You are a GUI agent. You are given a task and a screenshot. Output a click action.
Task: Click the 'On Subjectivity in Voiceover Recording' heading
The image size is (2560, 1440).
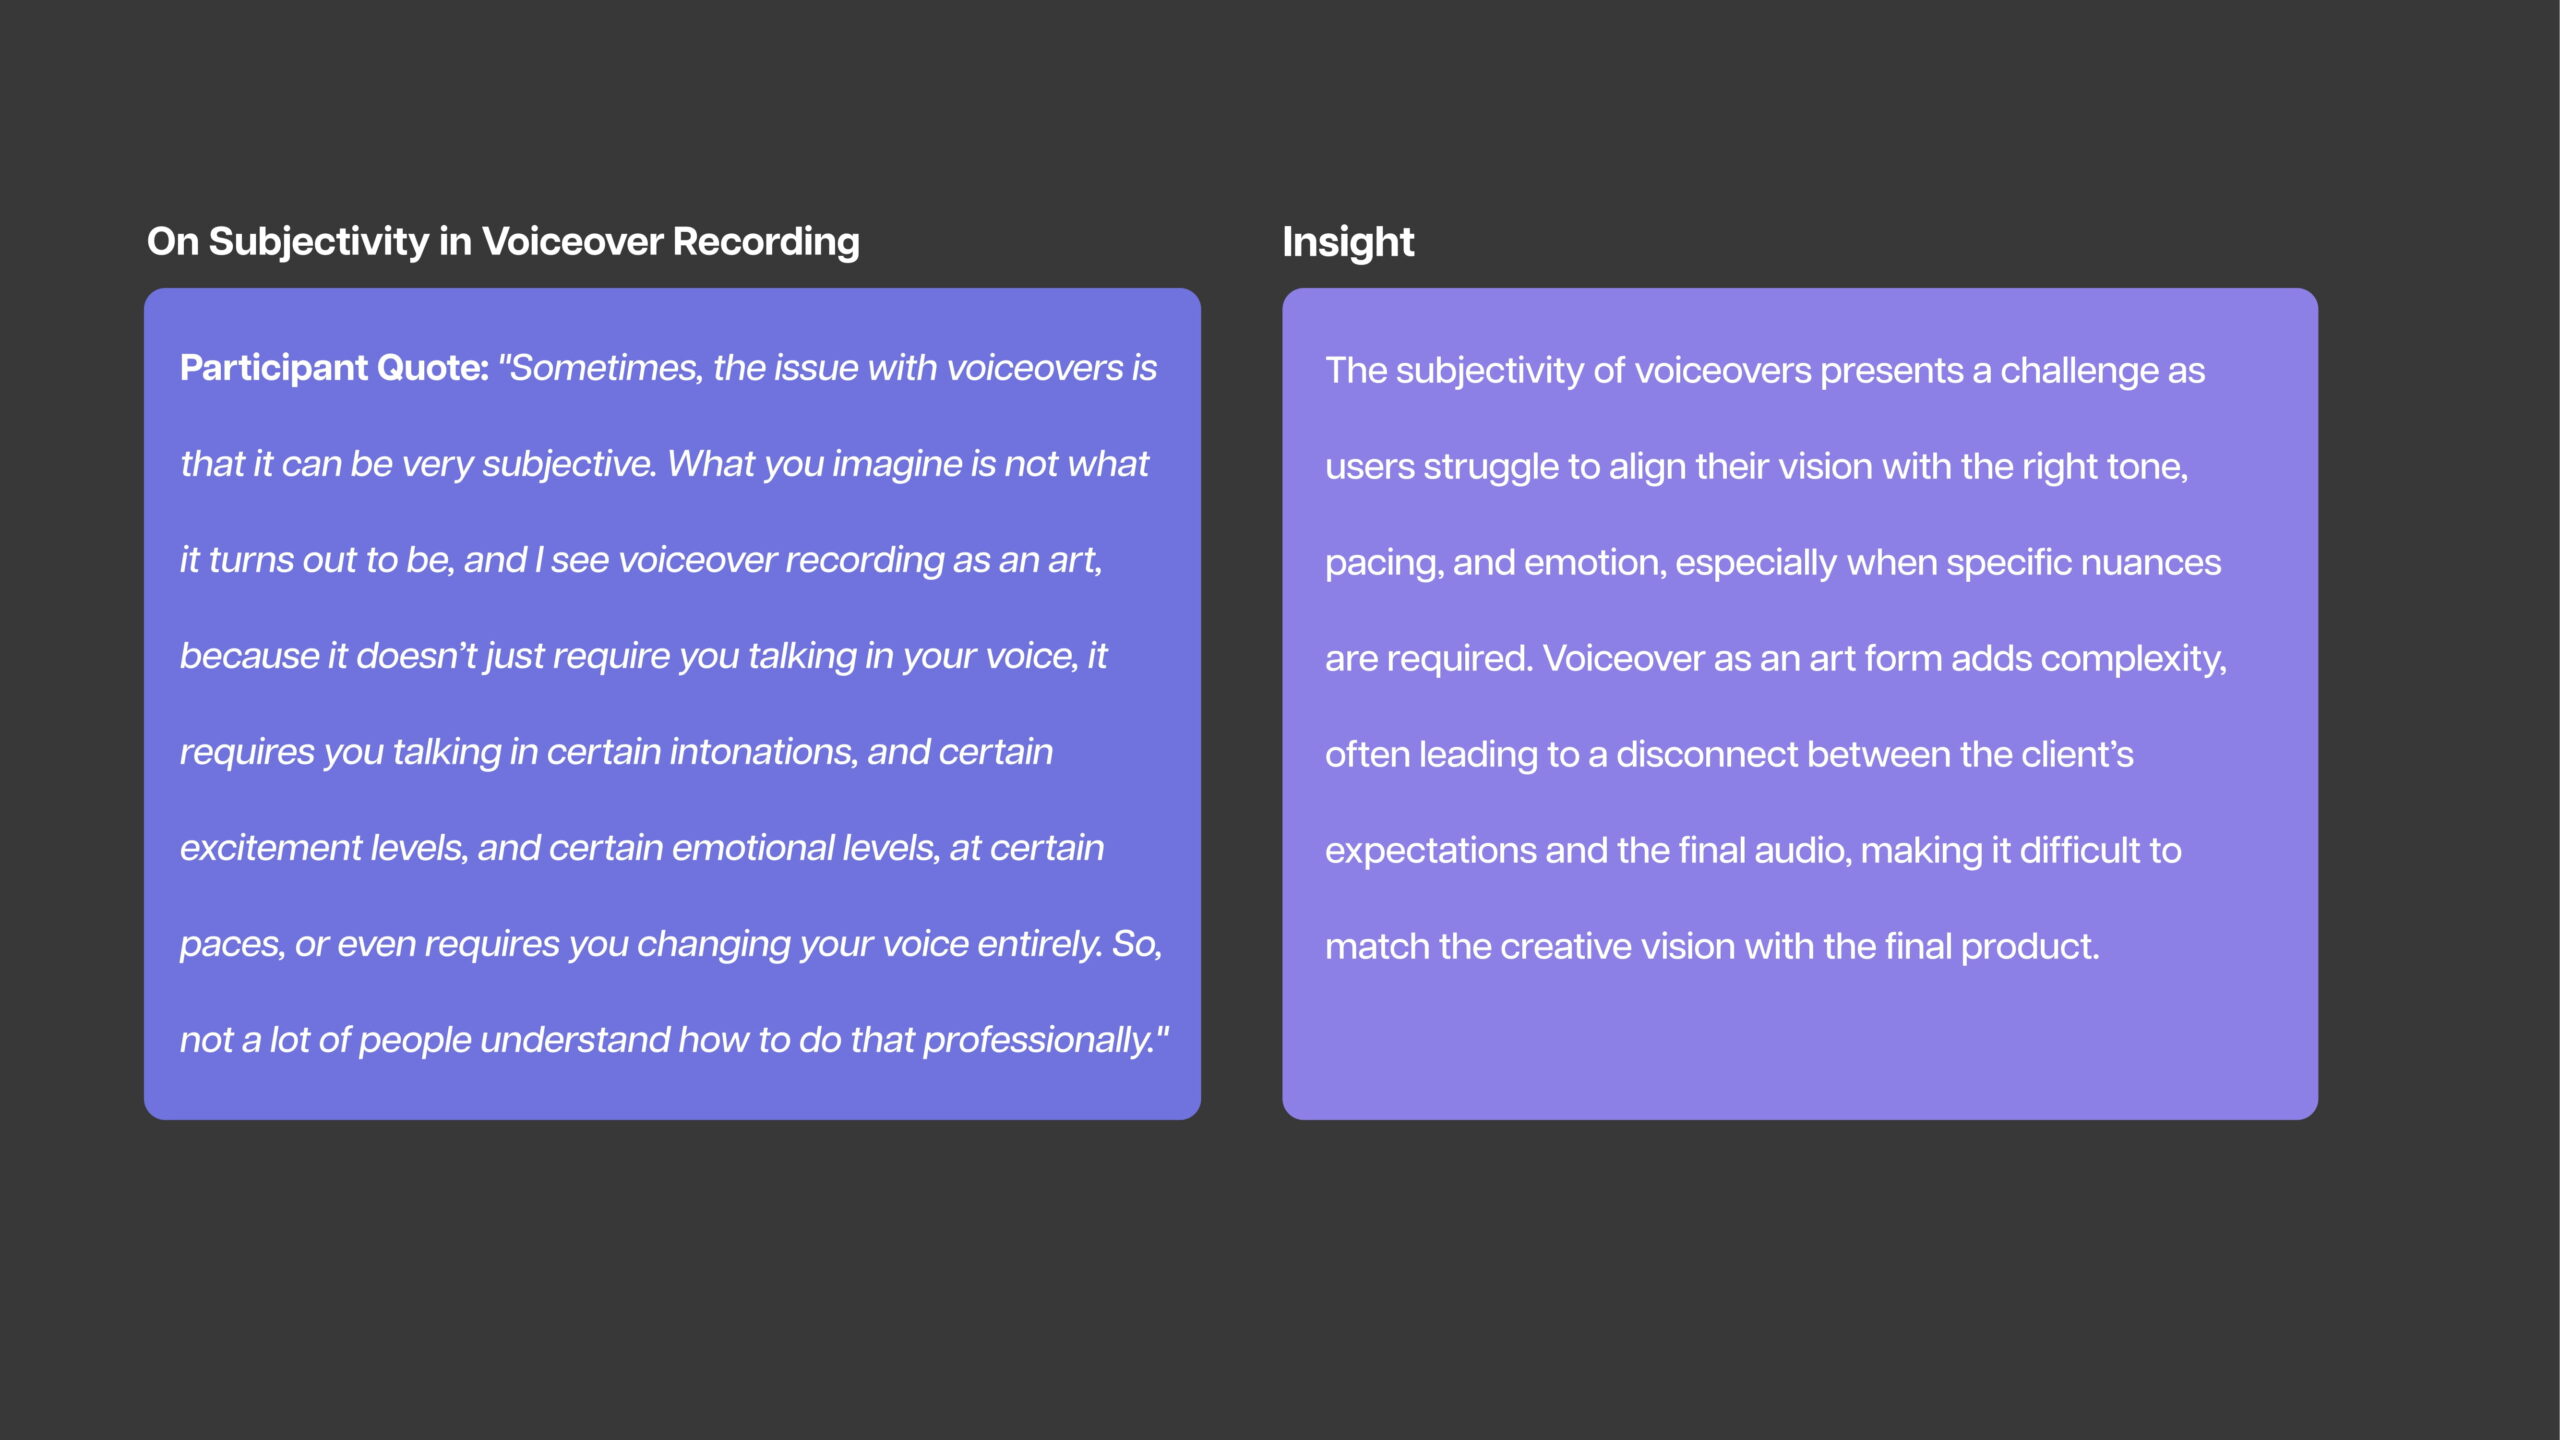pyautogui.click(x=503, y=242)
